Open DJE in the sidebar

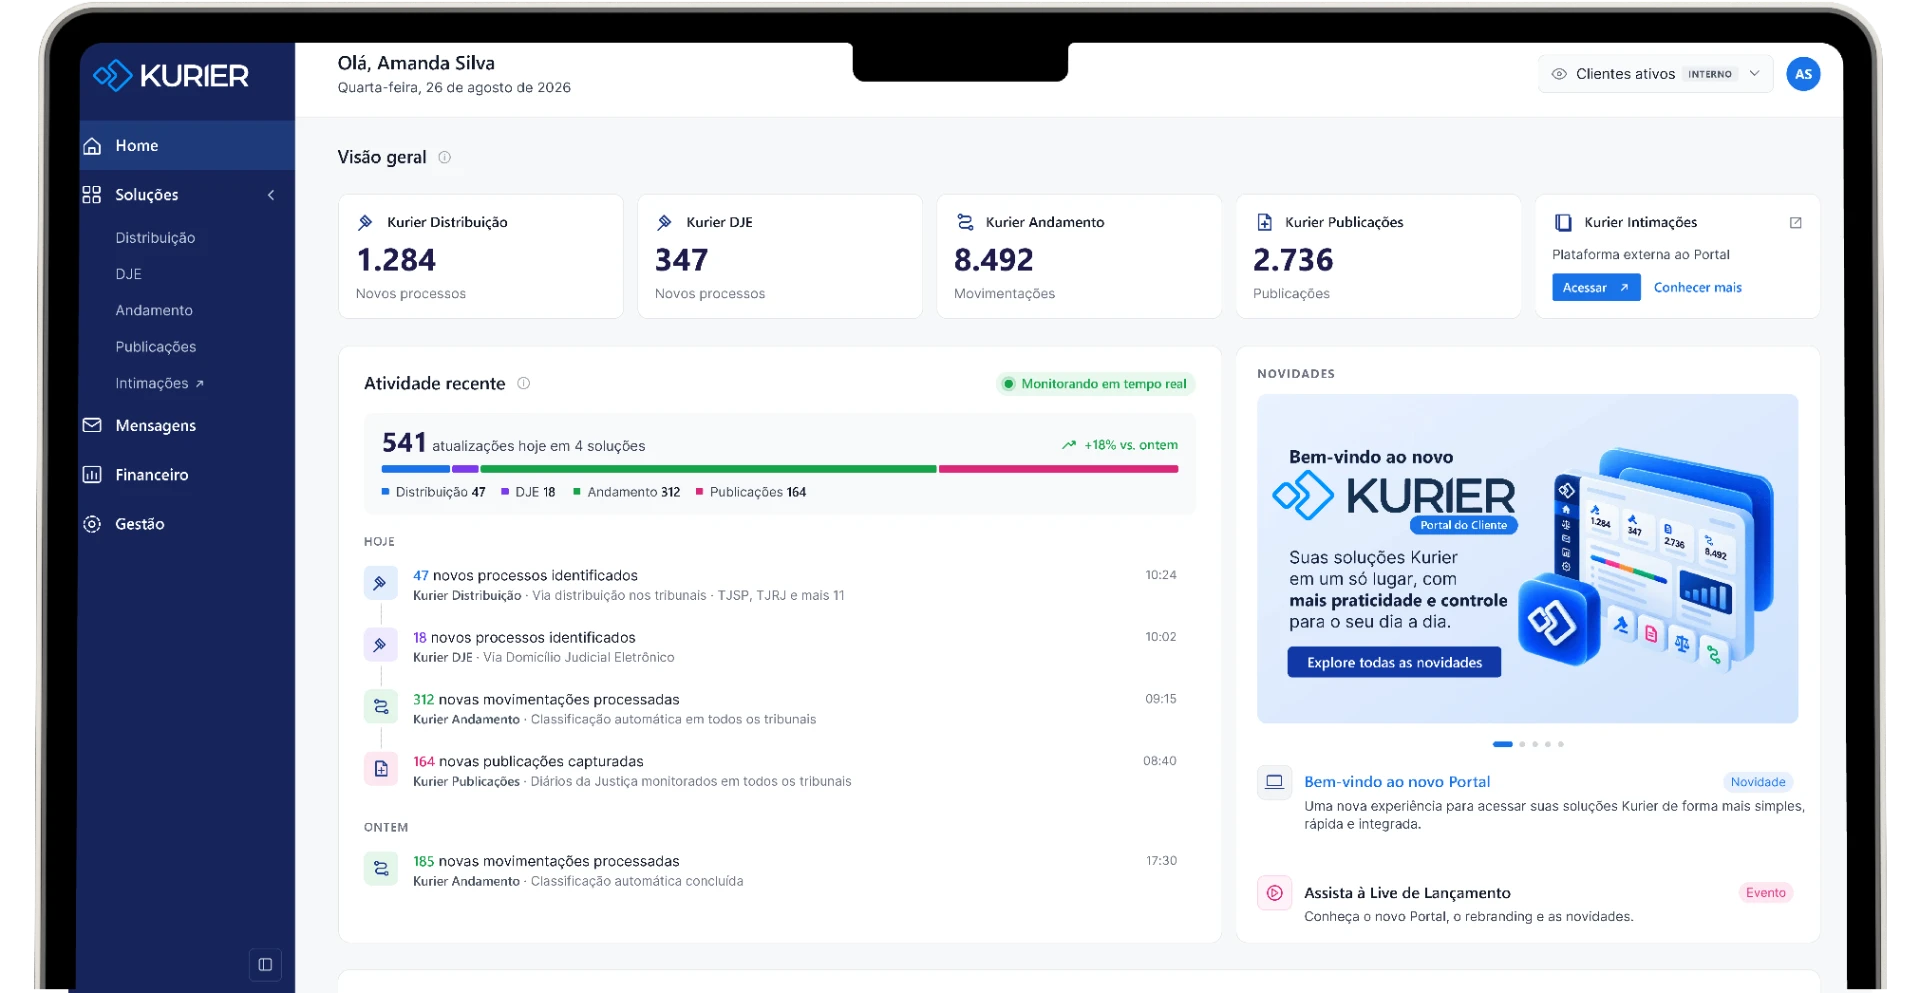[x=128, y=274]
